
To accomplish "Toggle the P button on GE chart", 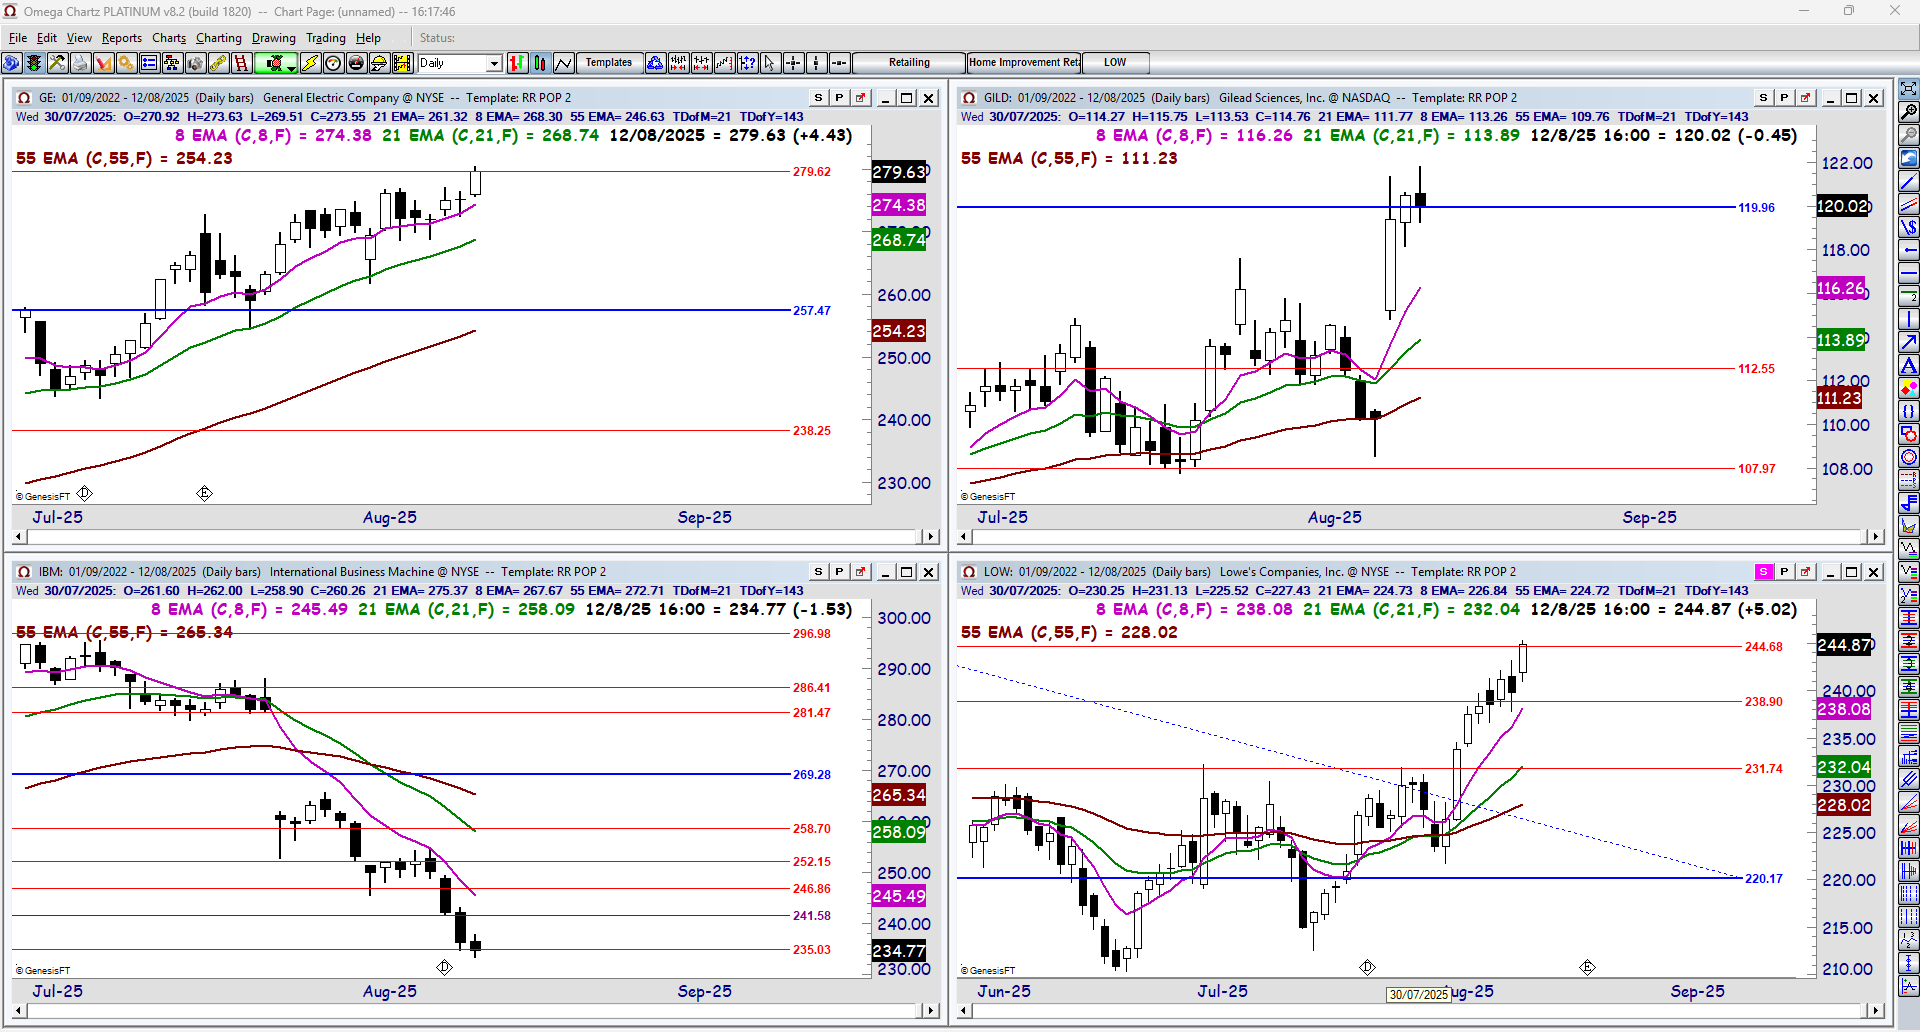I will (x=840, y=98).
